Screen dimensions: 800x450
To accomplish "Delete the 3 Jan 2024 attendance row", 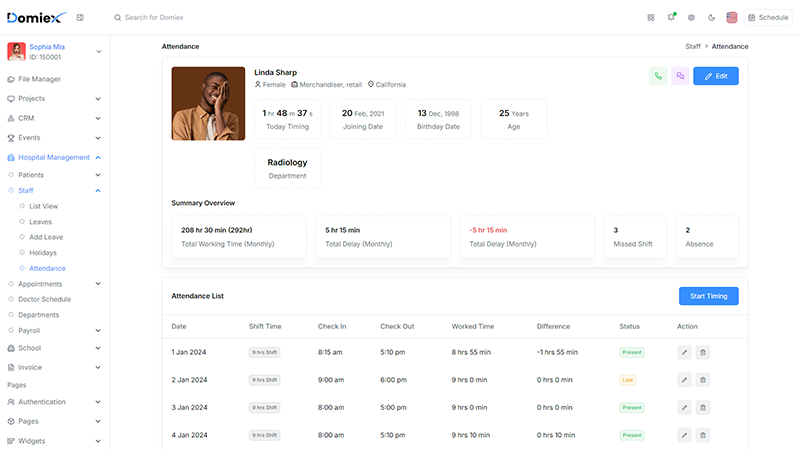I will (x=703, y=408).
